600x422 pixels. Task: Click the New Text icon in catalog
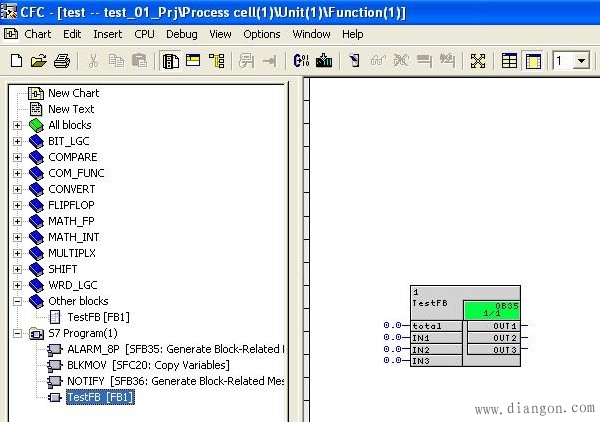pos(36,109)
